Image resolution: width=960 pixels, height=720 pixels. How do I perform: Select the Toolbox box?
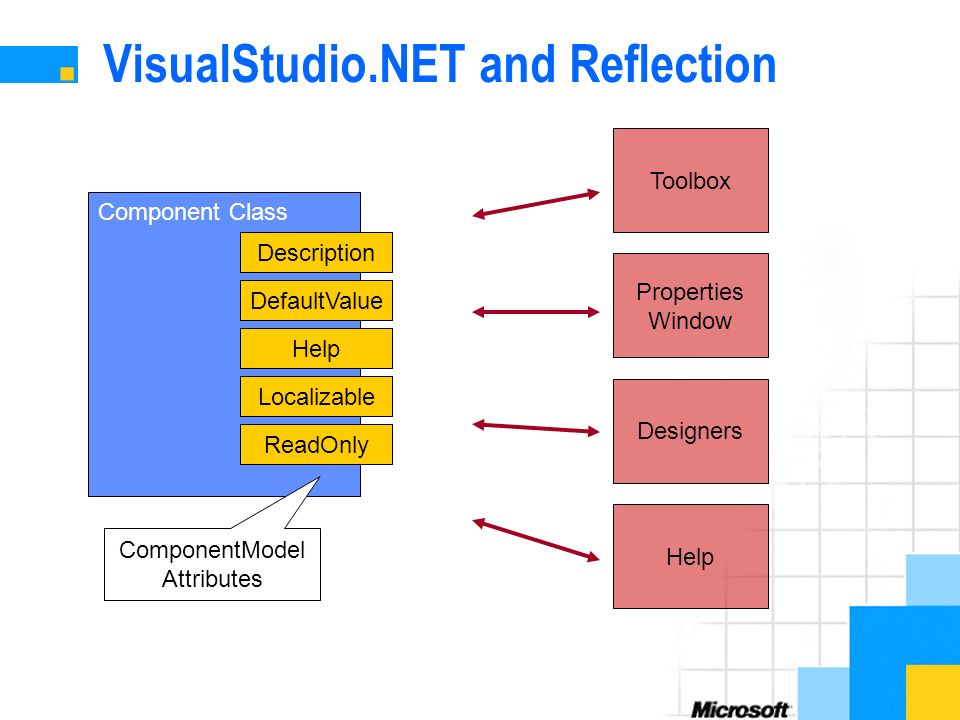tap(691, 181)
